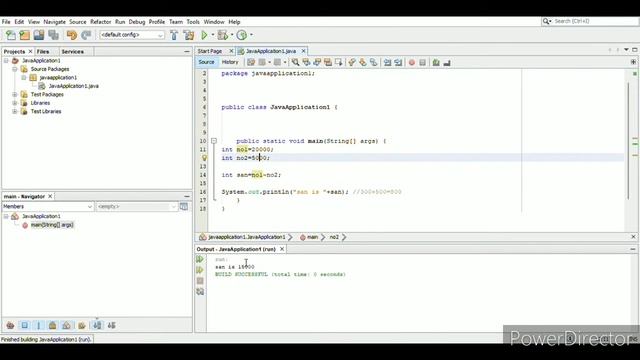Toggle Rectangular Selection in editor toolbar
The height and width of the screenshot is (360, 640).
[339, 62]
